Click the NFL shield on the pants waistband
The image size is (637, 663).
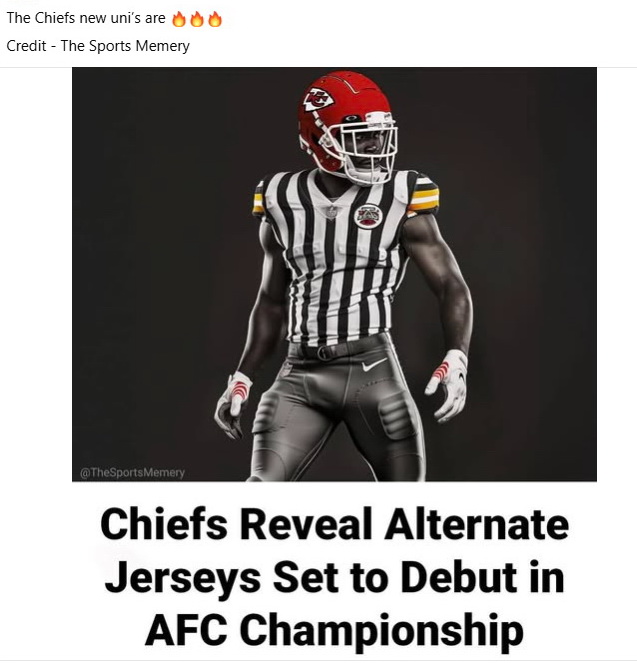(x=287, y=369)
